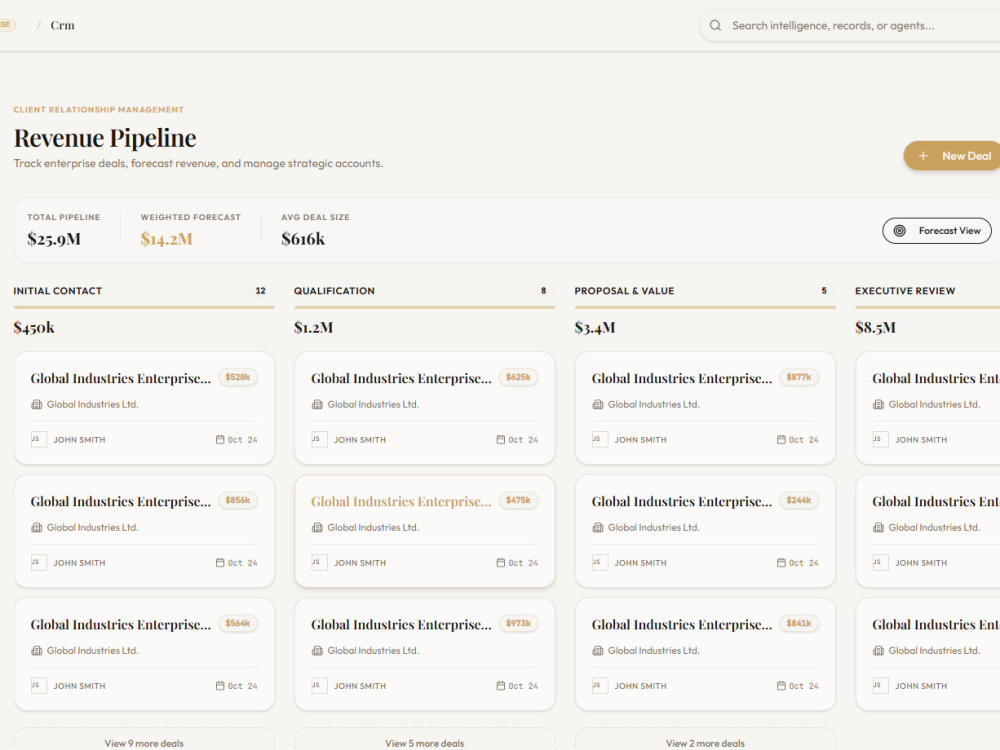Click the Initial Contact column header
The height and width of the screenshot is (750, 1000).
(57, 291)
